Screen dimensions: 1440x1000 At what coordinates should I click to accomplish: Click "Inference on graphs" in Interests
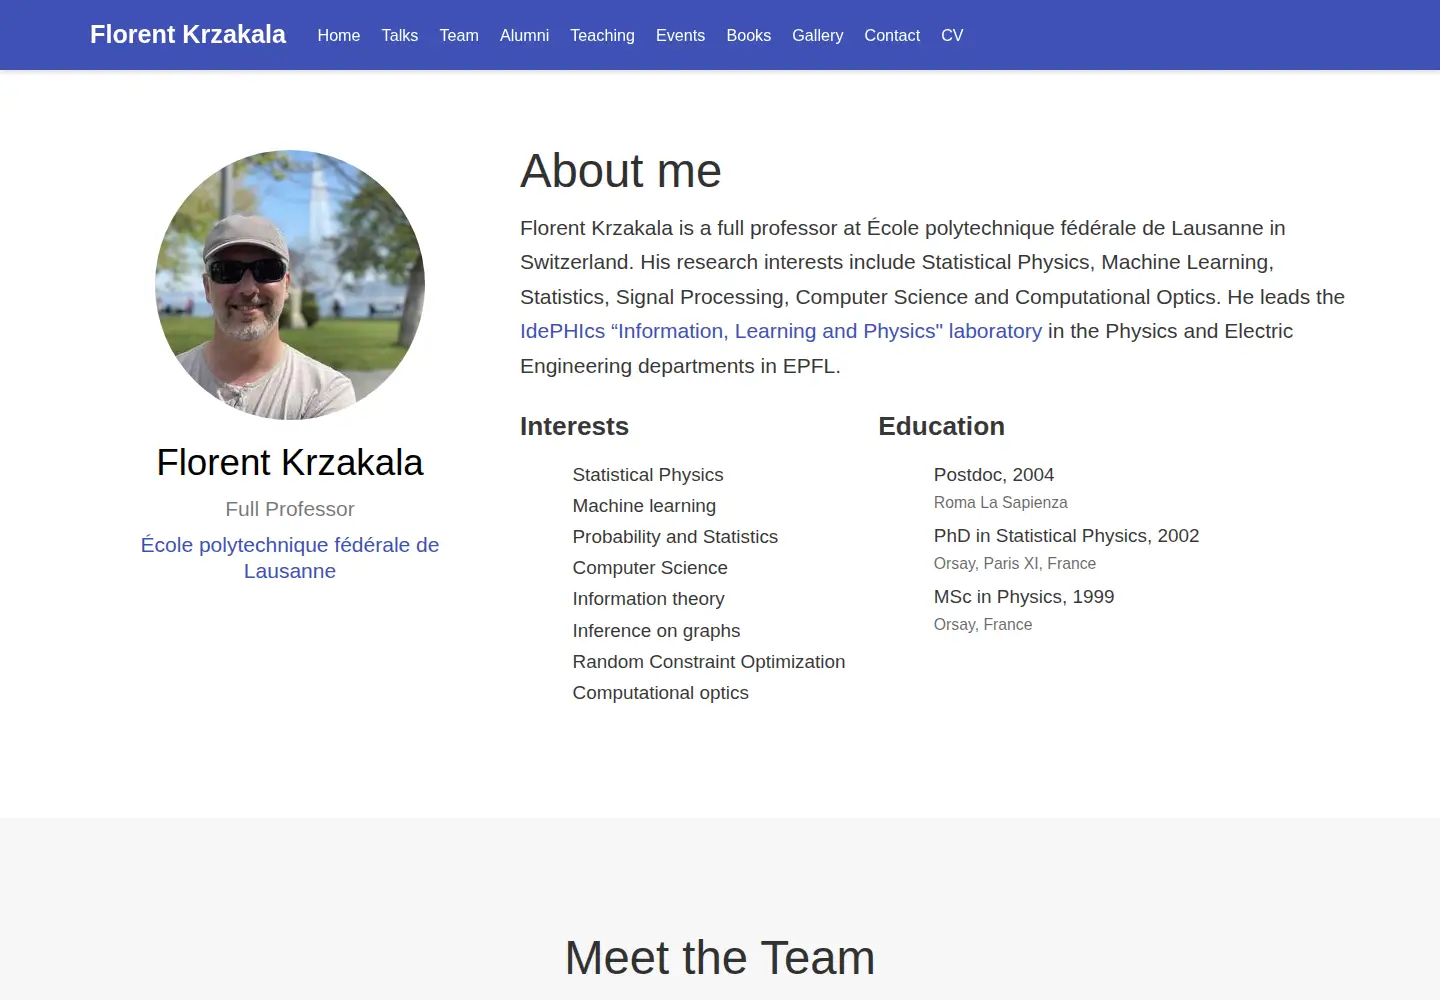pos(656,631)
